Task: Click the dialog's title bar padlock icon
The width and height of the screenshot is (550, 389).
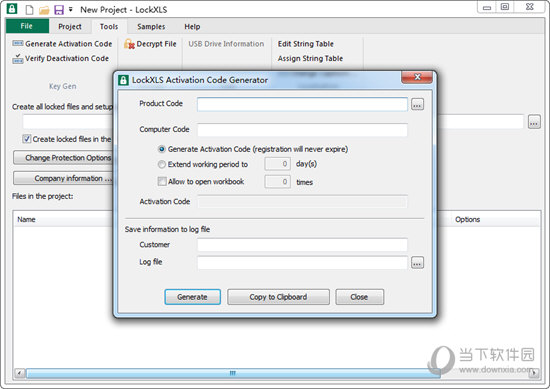Action: click(x=123, y=80)
